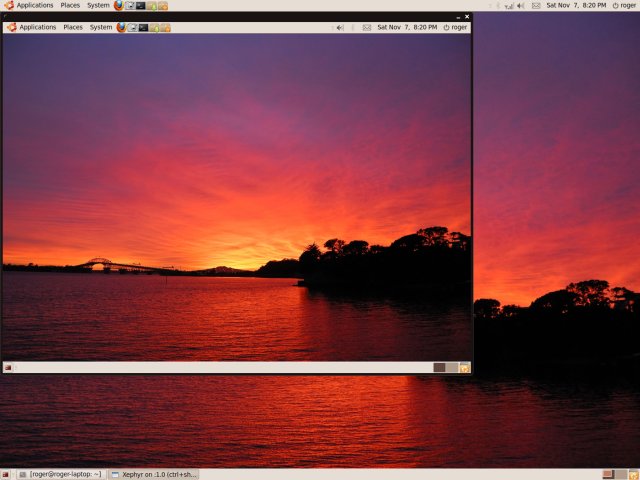Open Terminal launcher in the outer top panel
This screenshot has height=480, width=640.
[x=141, y=5]
